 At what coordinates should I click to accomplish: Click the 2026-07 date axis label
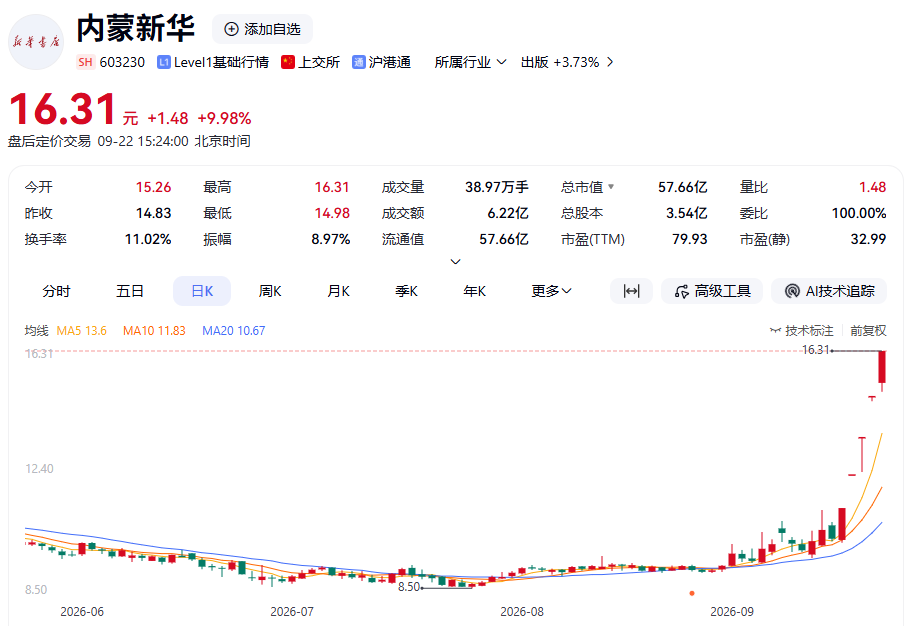[x=292, y=612]
